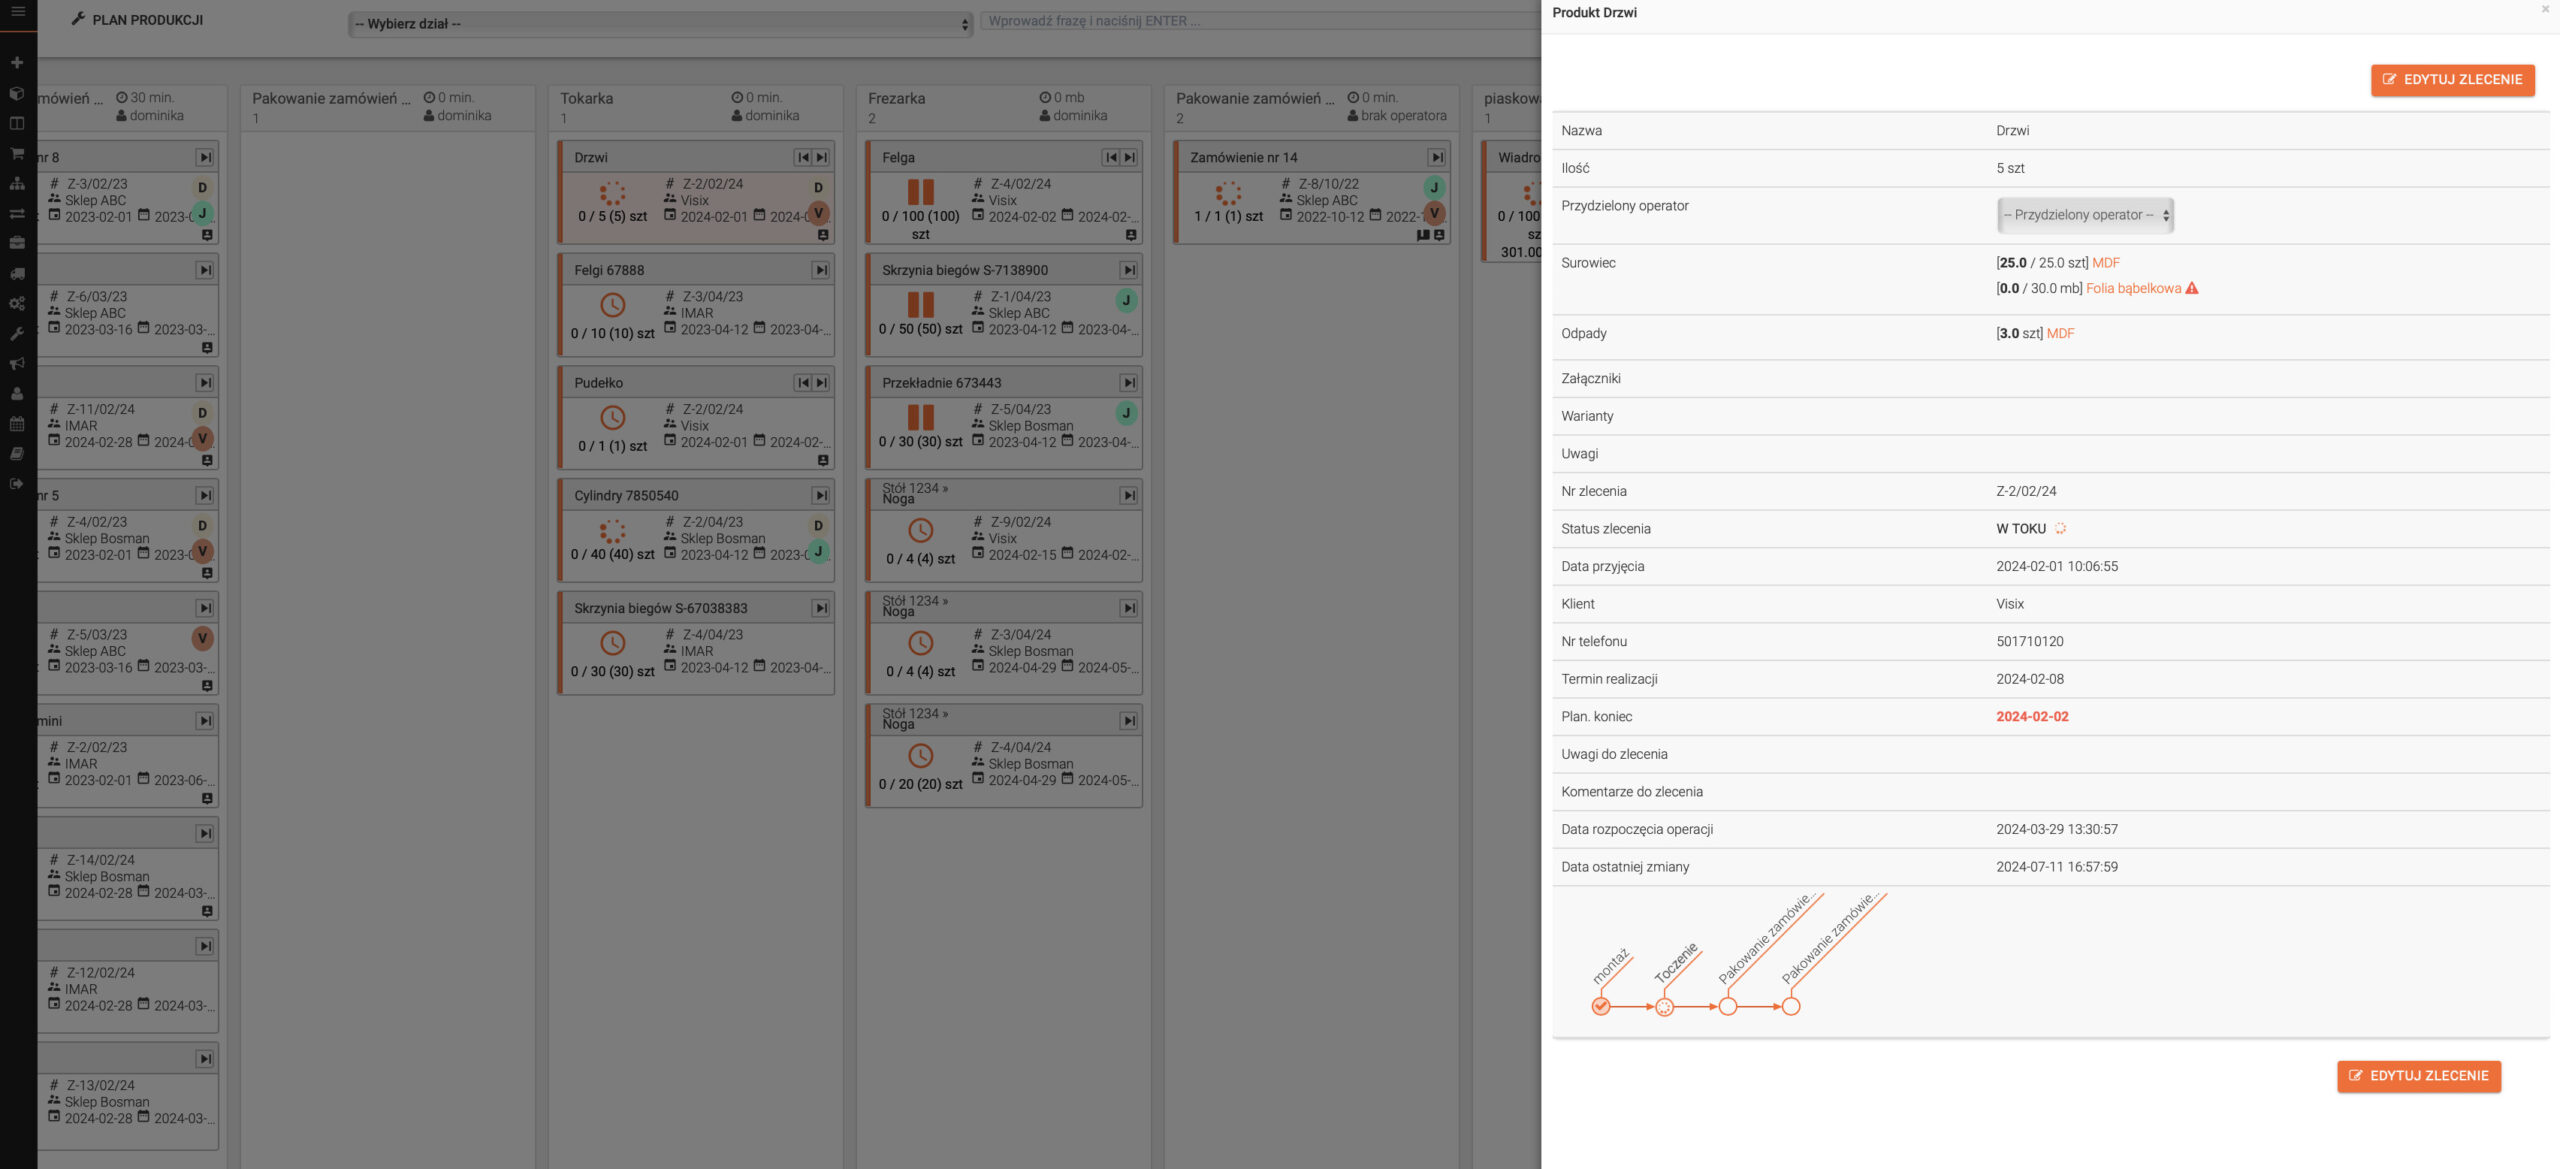2560x1169 pixels.
Task: Click the search phrase input field
Action: point(1260,21)
